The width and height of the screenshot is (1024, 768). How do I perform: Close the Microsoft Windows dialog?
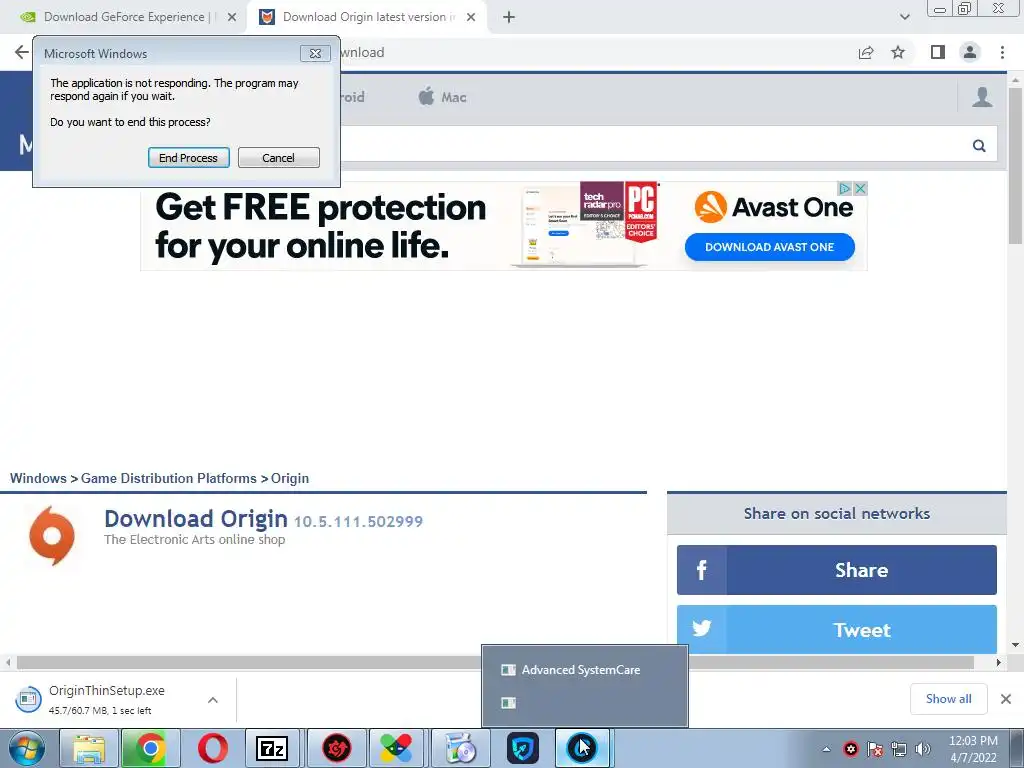[x=315, y=54]
